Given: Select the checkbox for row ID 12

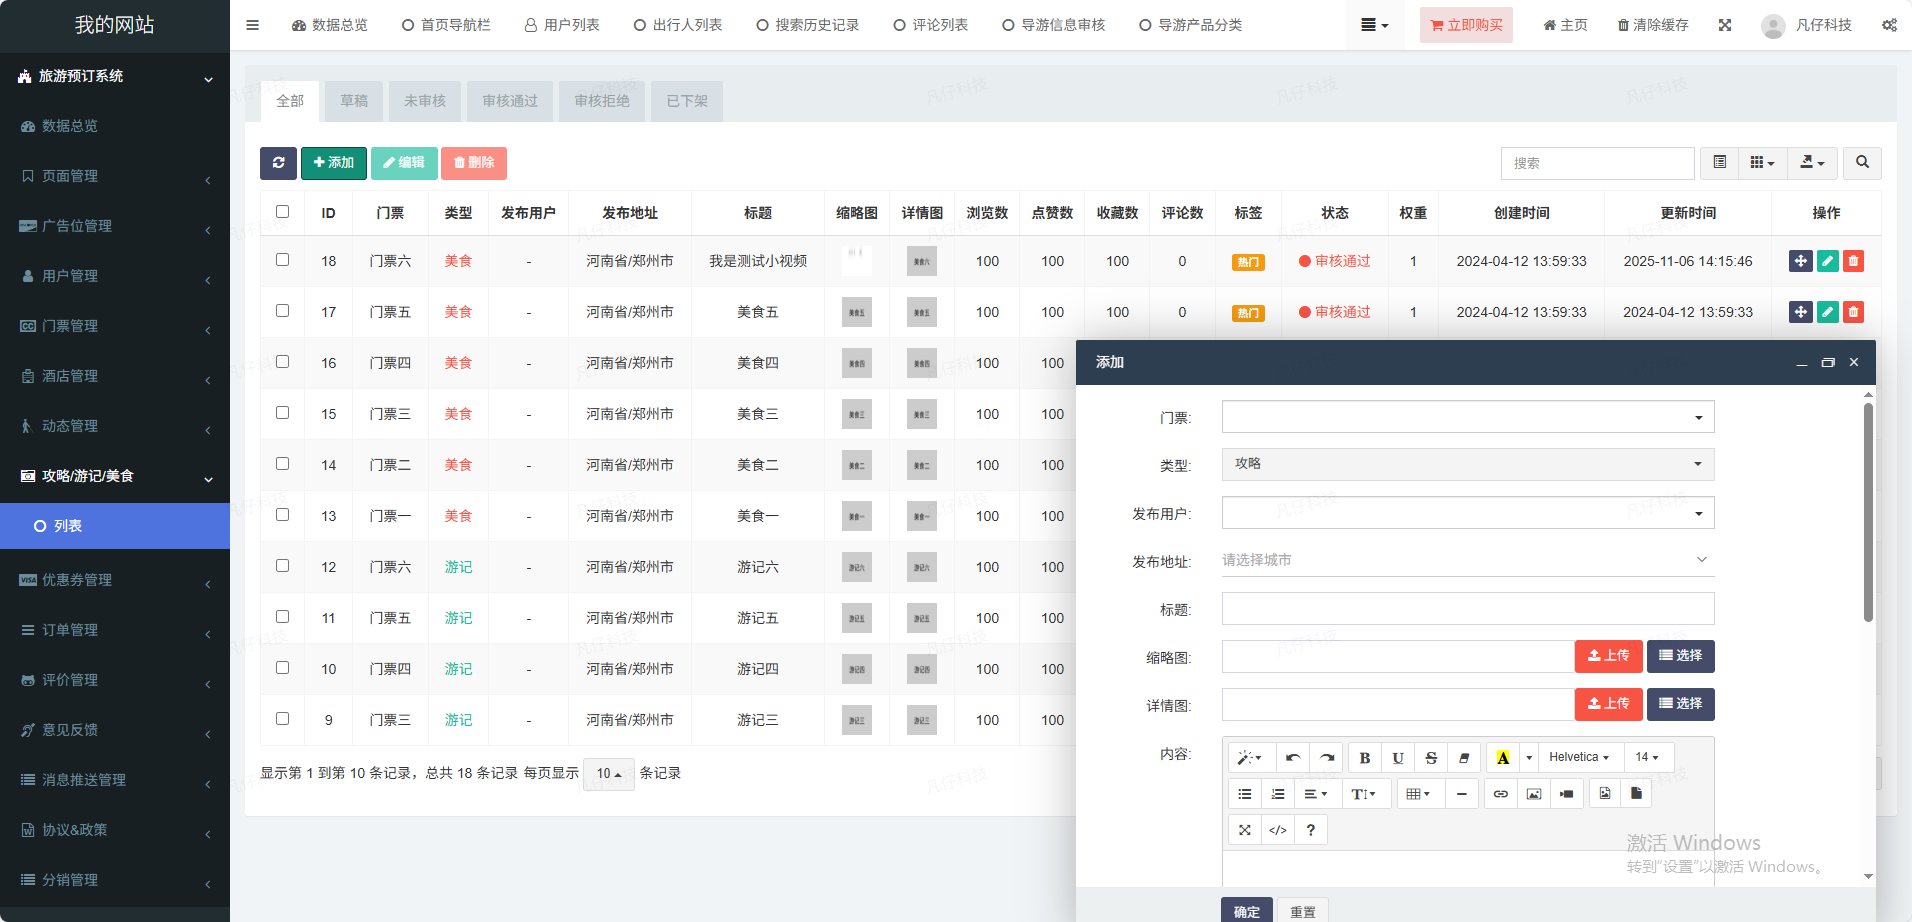Looking at the screenshot, I should click(x=282, y=566).
